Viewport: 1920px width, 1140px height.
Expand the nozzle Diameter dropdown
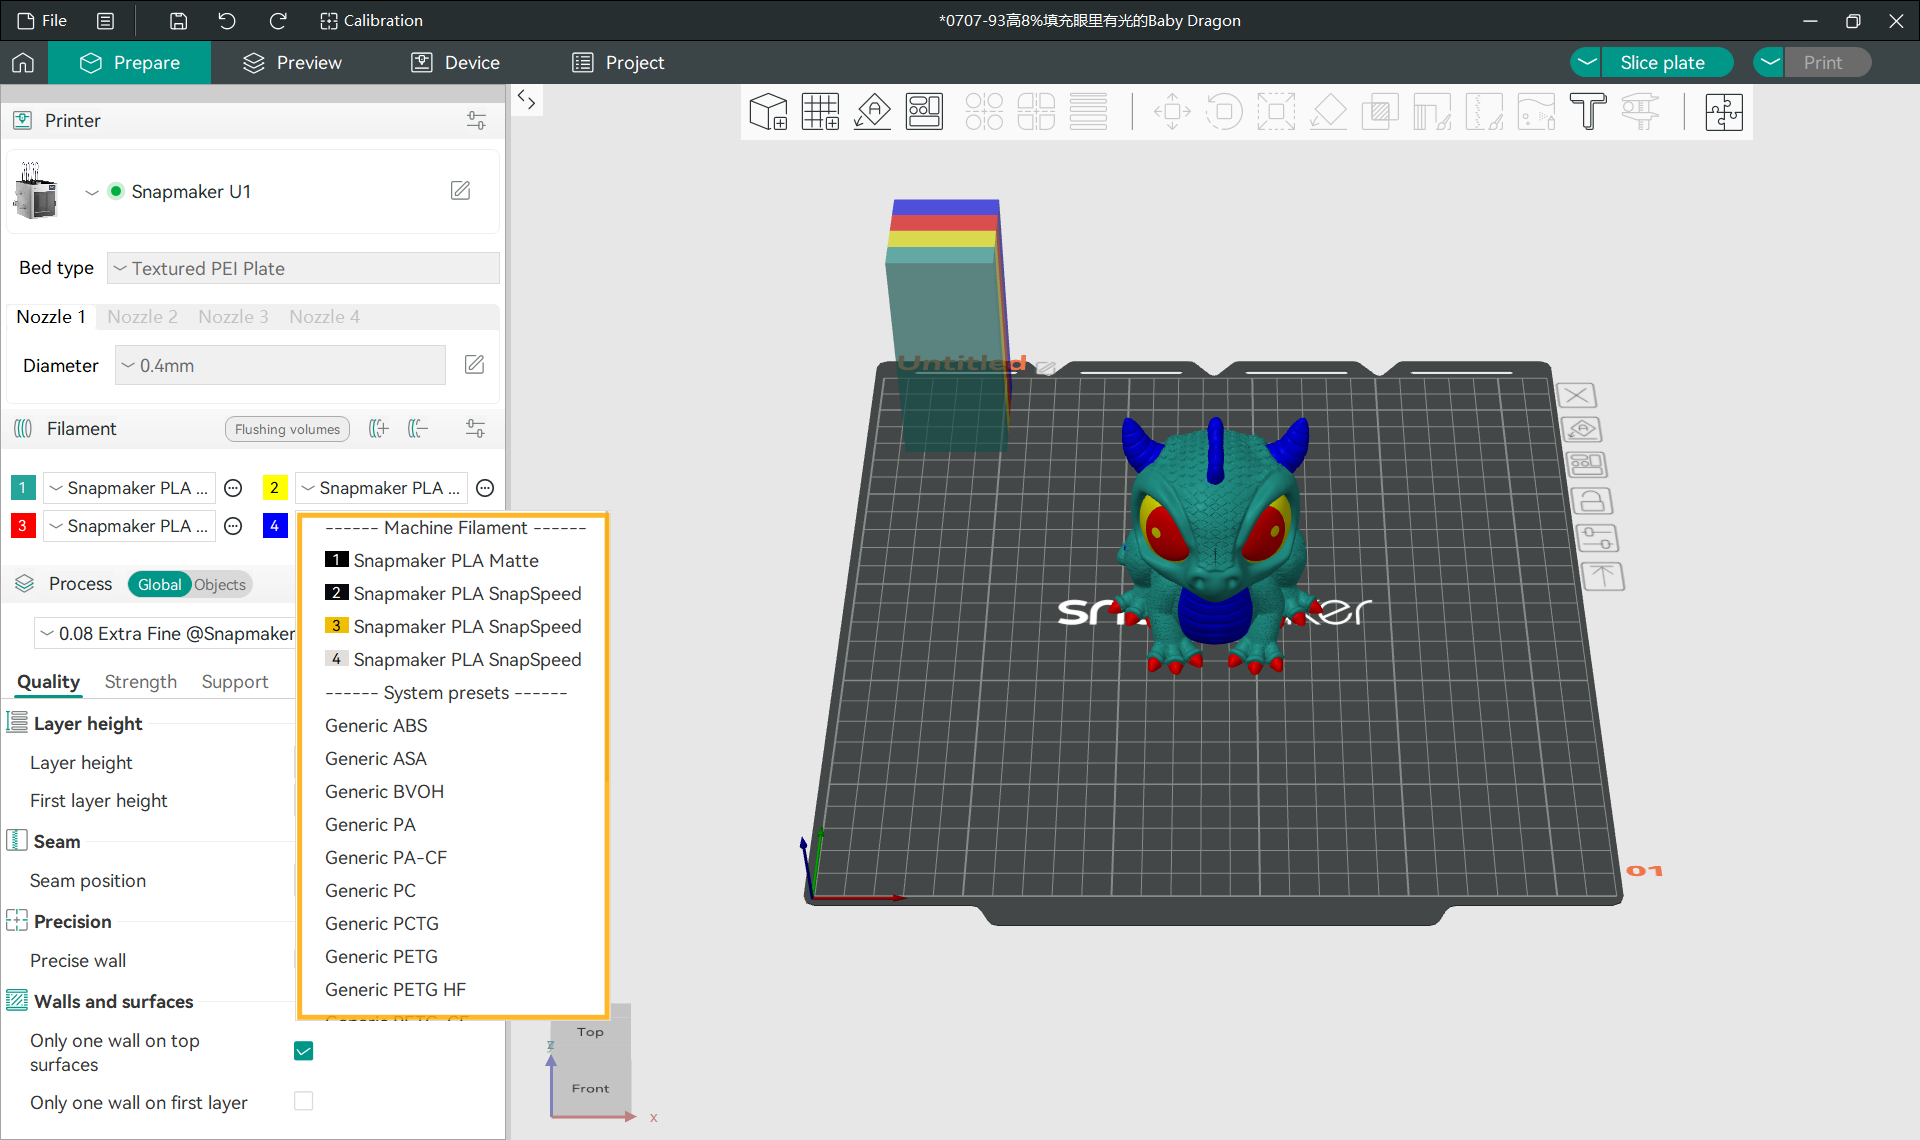pos(280,365)
